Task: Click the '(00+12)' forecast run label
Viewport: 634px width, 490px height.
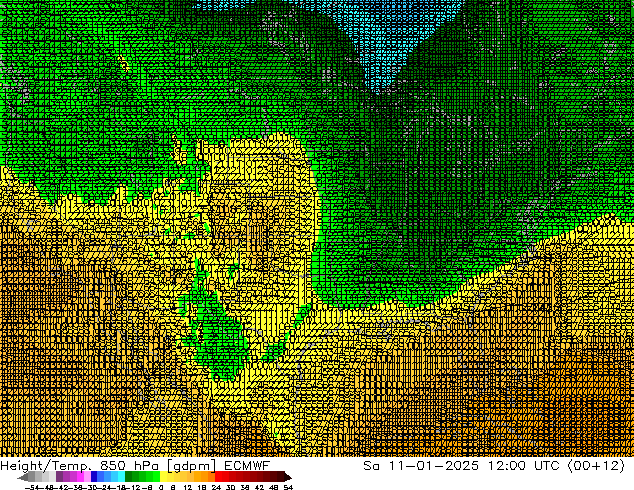Action: click(596, 466)
